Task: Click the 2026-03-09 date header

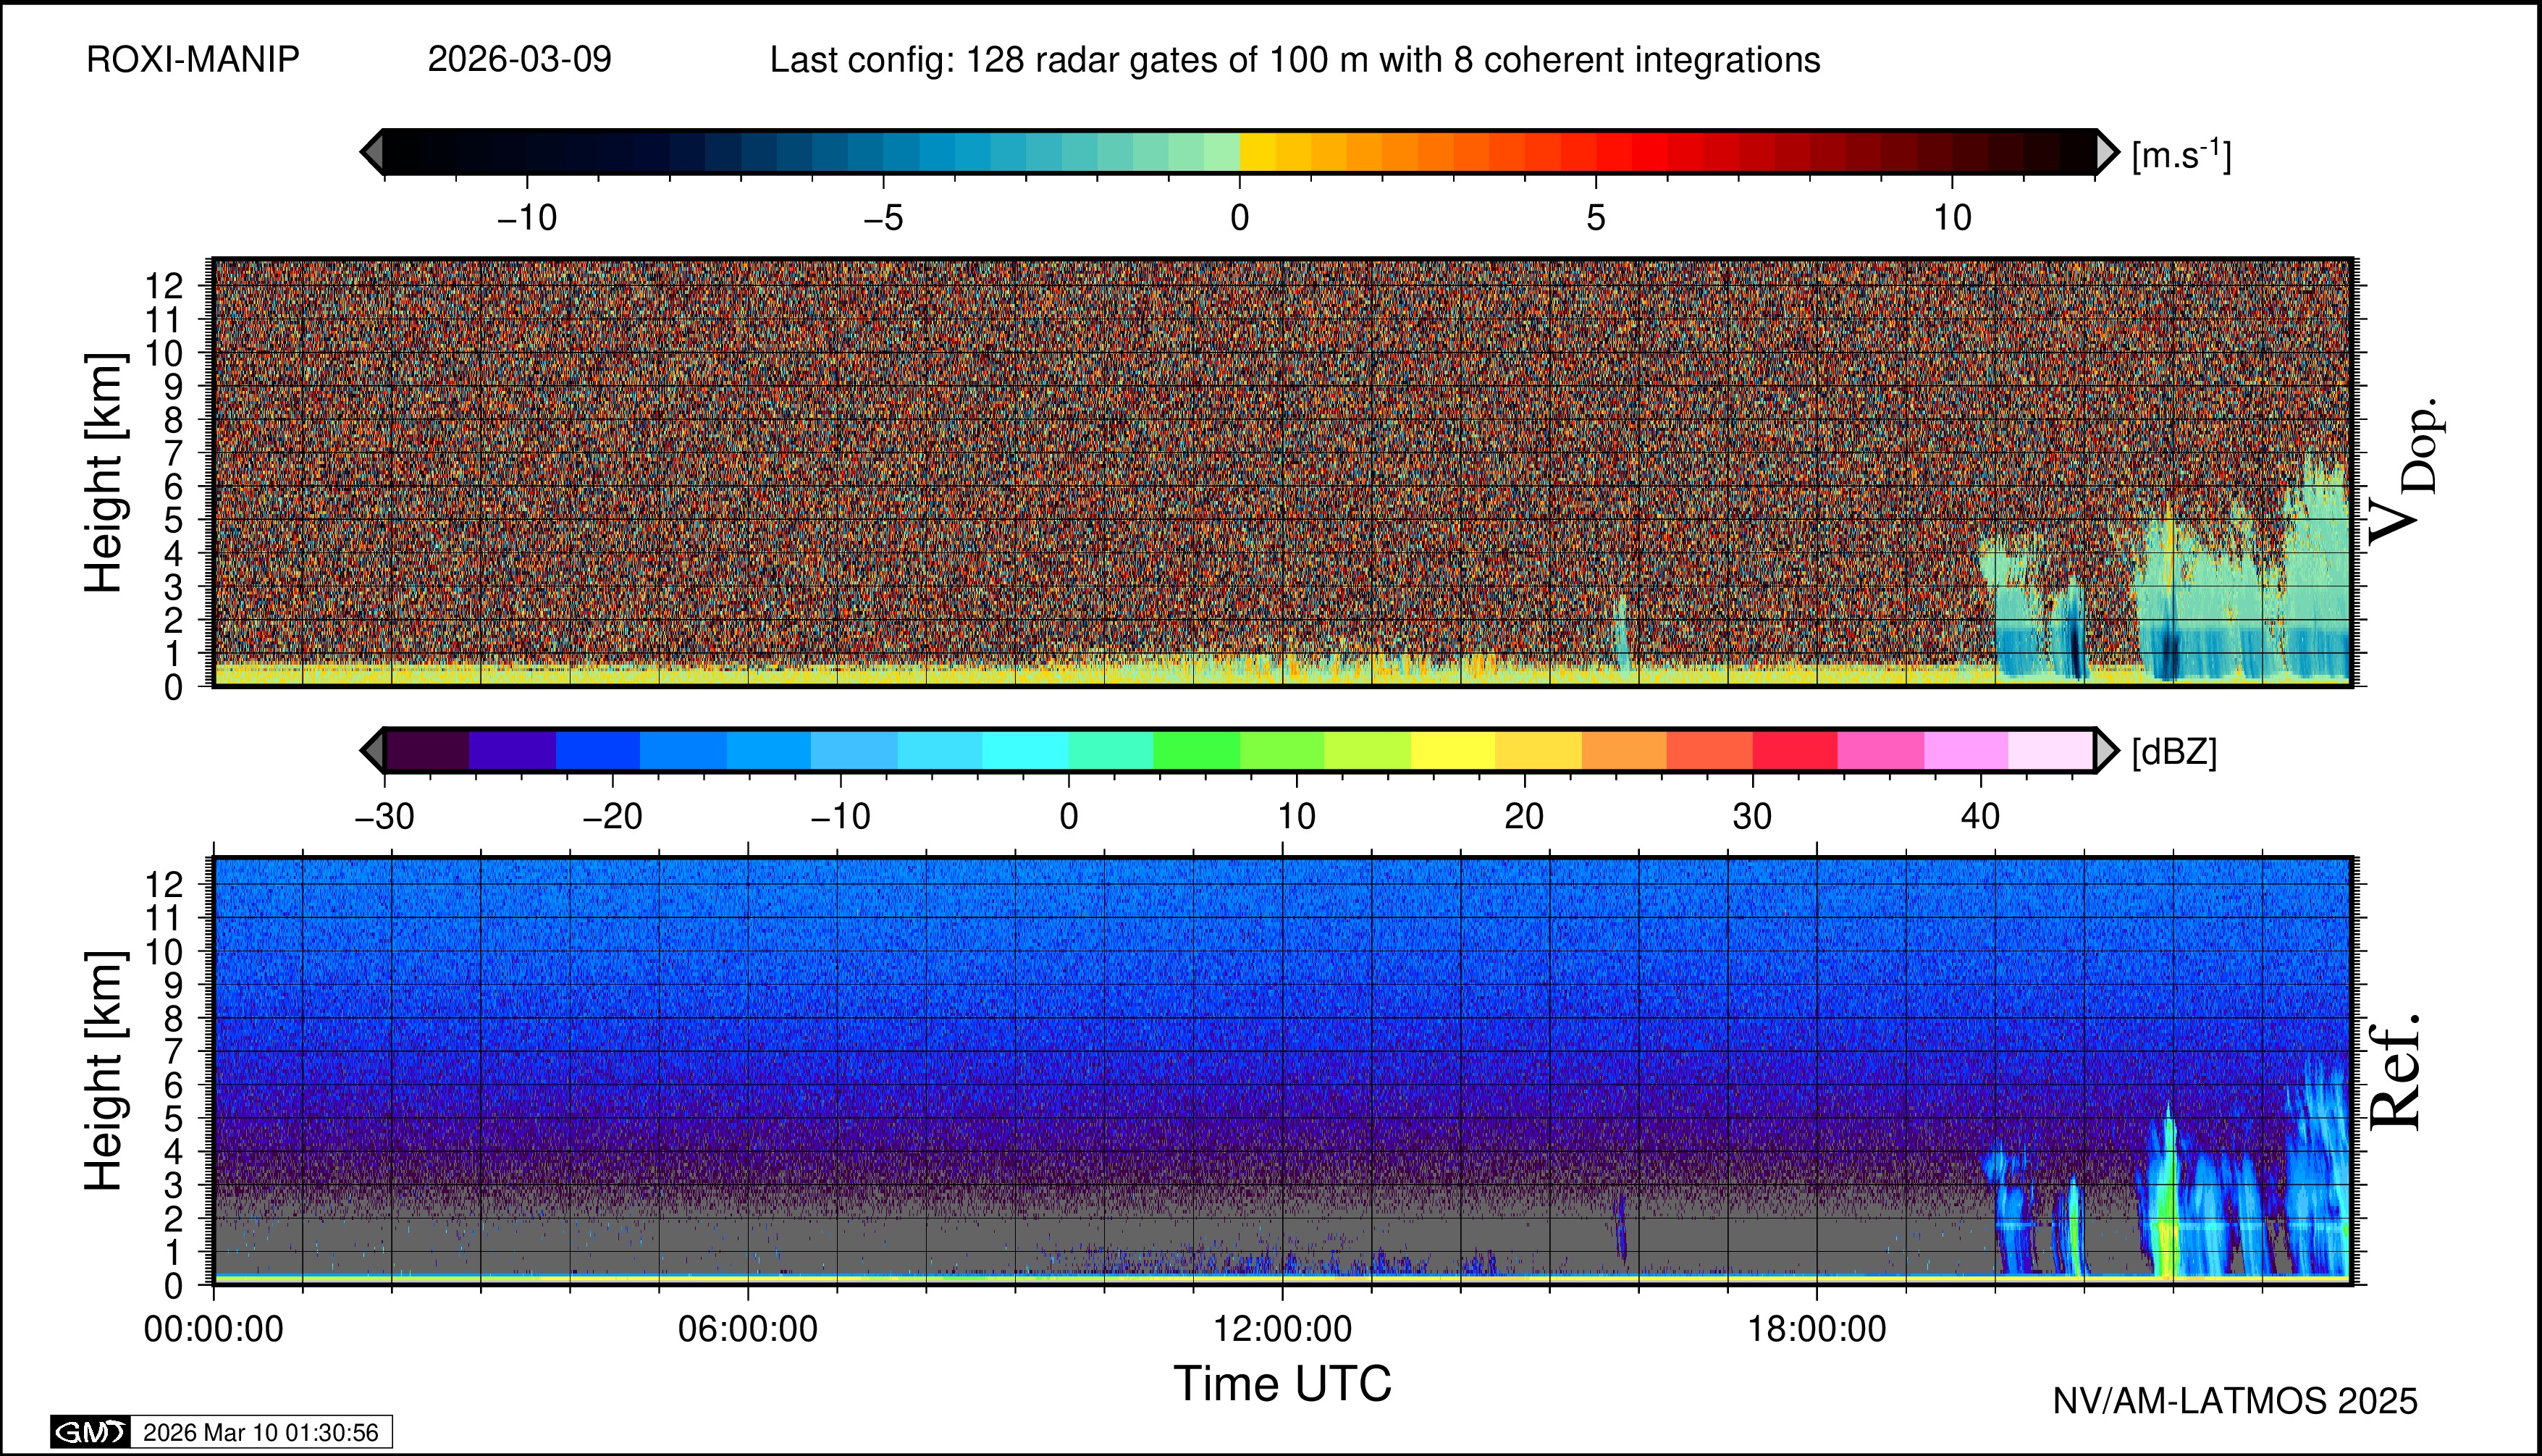Action: point(519,60)
